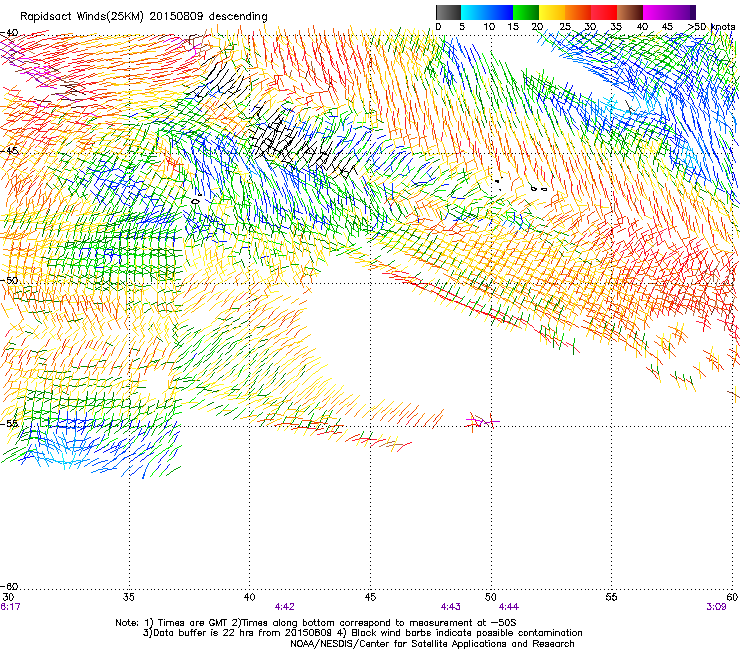Click the '60' longitude axis label
Image resolution: width=740 pixels, height=650 pixels.
tap(732, 597)
